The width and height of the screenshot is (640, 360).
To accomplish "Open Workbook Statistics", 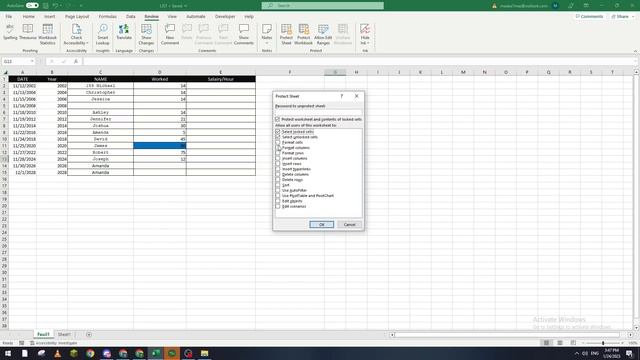I will click(47, 34).
